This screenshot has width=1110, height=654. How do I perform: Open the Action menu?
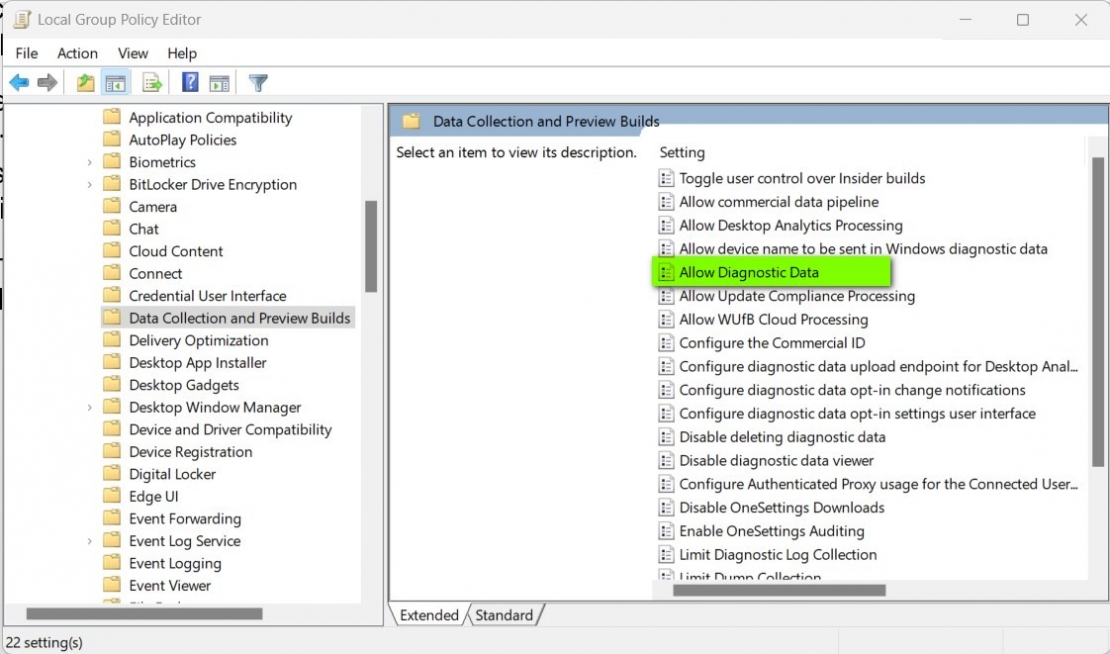click(77, 53)
